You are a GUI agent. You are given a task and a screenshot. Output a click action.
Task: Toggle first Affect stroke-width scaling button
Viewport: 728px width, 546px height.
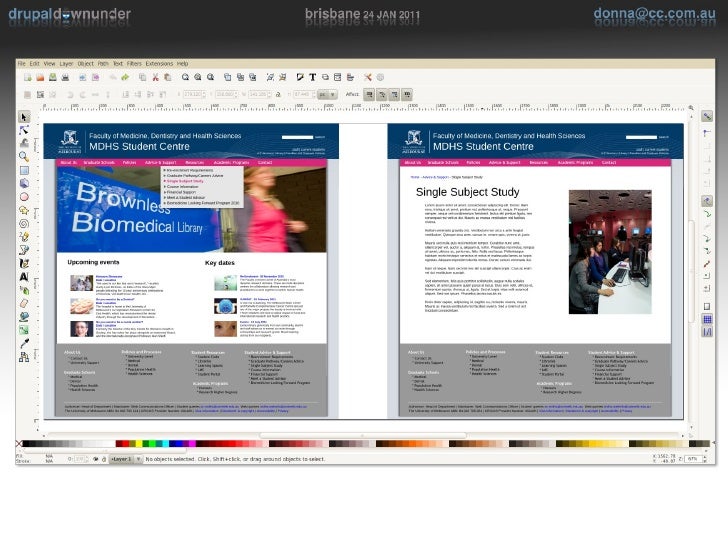point(369,95)
